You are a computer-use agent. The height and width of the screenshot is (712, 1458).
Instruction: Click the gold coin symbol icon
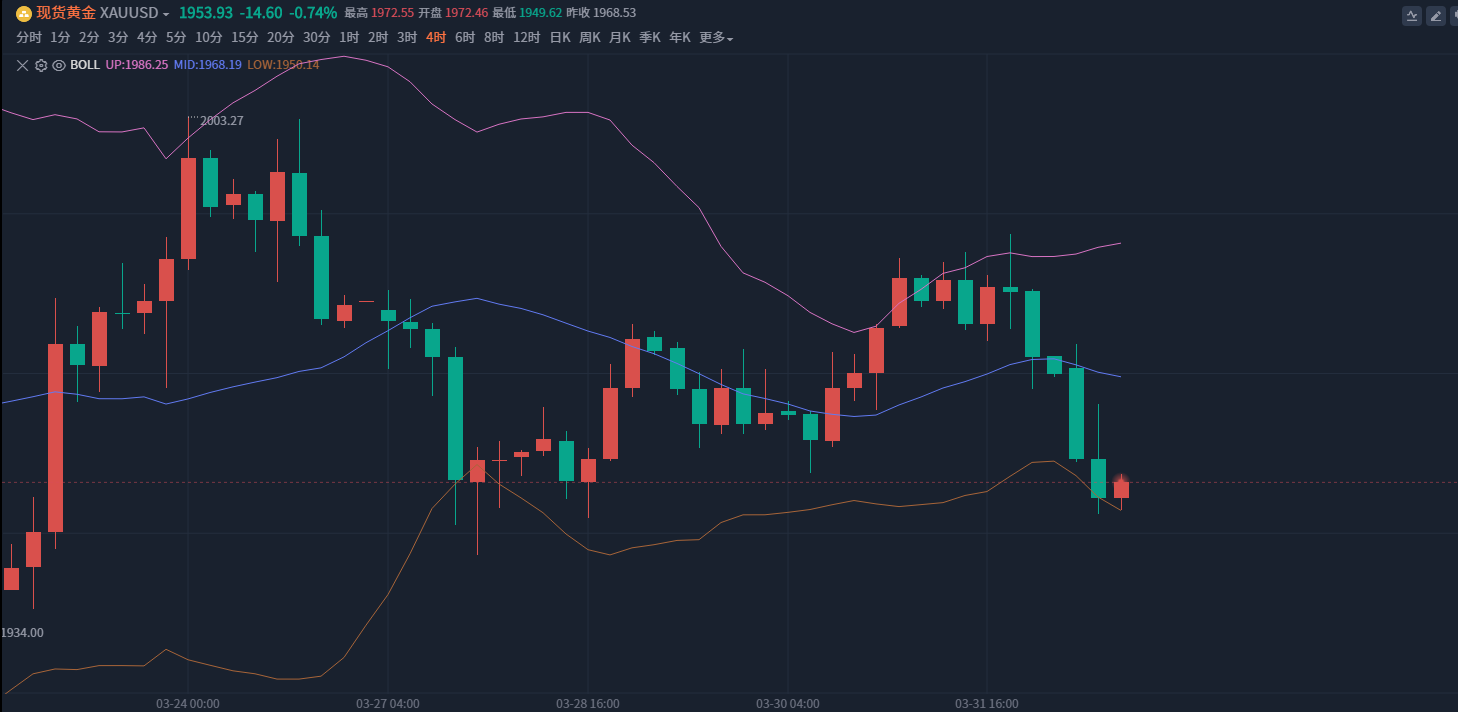[x=23, y=13]
